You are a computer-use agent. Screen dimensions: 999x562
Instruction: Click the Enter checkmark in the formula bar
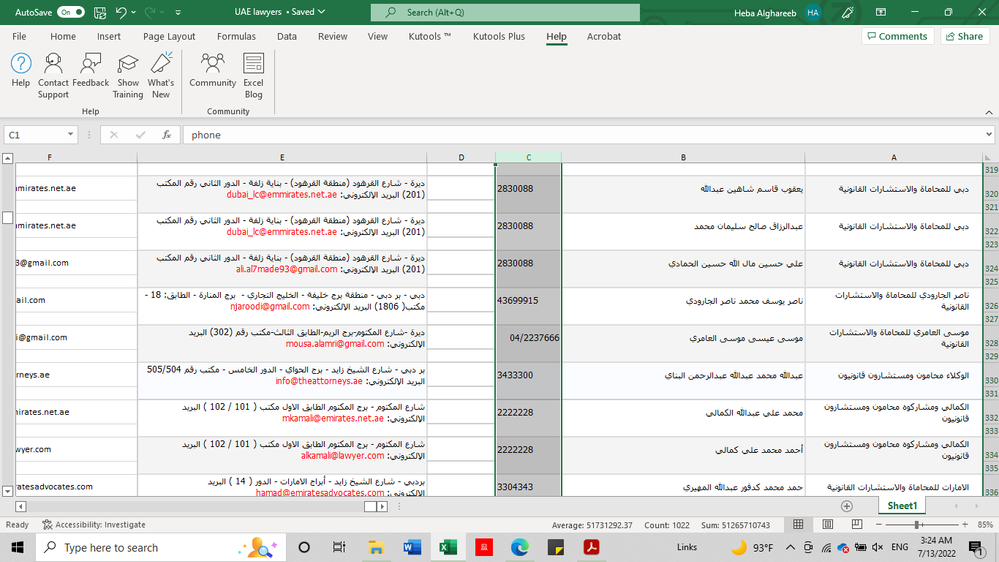pyautogui.click(x=140, y=134)
